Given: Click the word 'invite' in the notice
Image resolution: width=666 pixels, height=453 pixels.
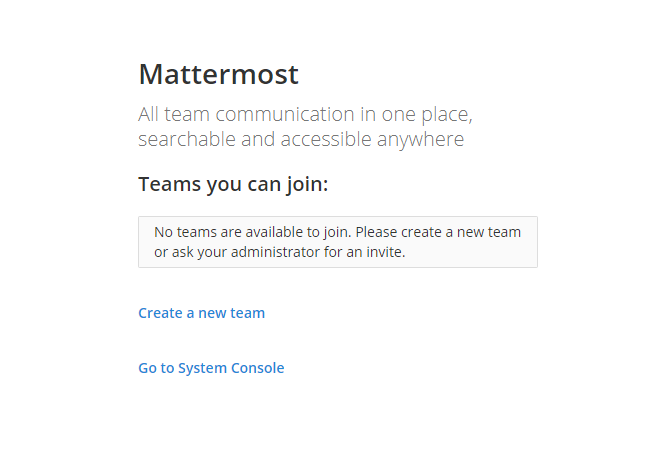Looking at the screenshot, I should click(x=385, y=252).
